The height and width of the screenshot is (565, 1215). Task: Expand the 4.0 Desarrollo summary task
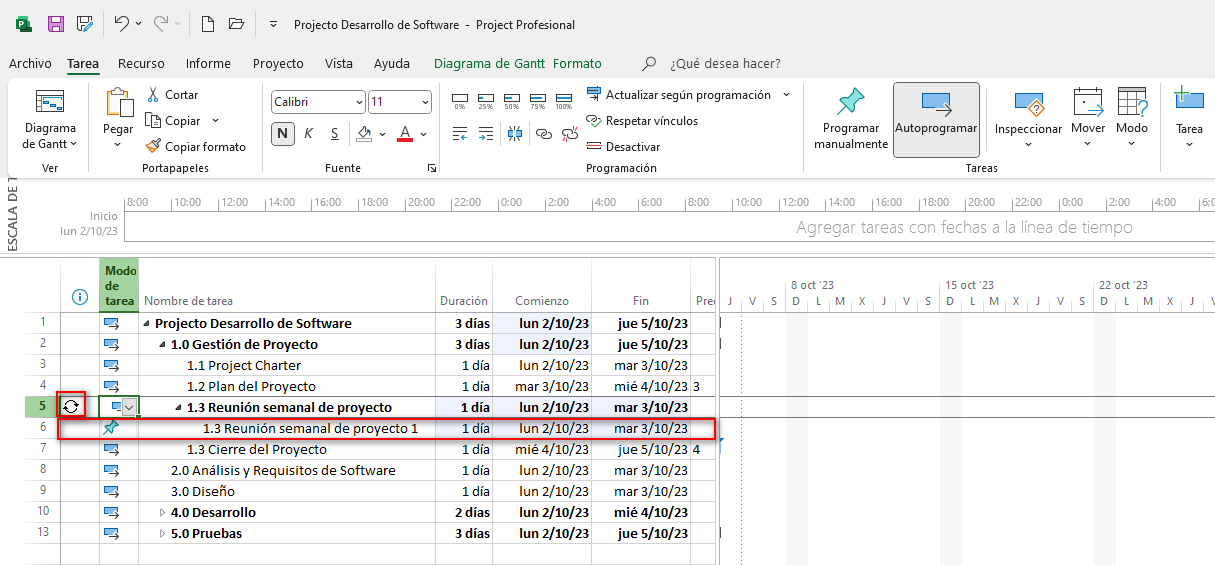point(163,512)
